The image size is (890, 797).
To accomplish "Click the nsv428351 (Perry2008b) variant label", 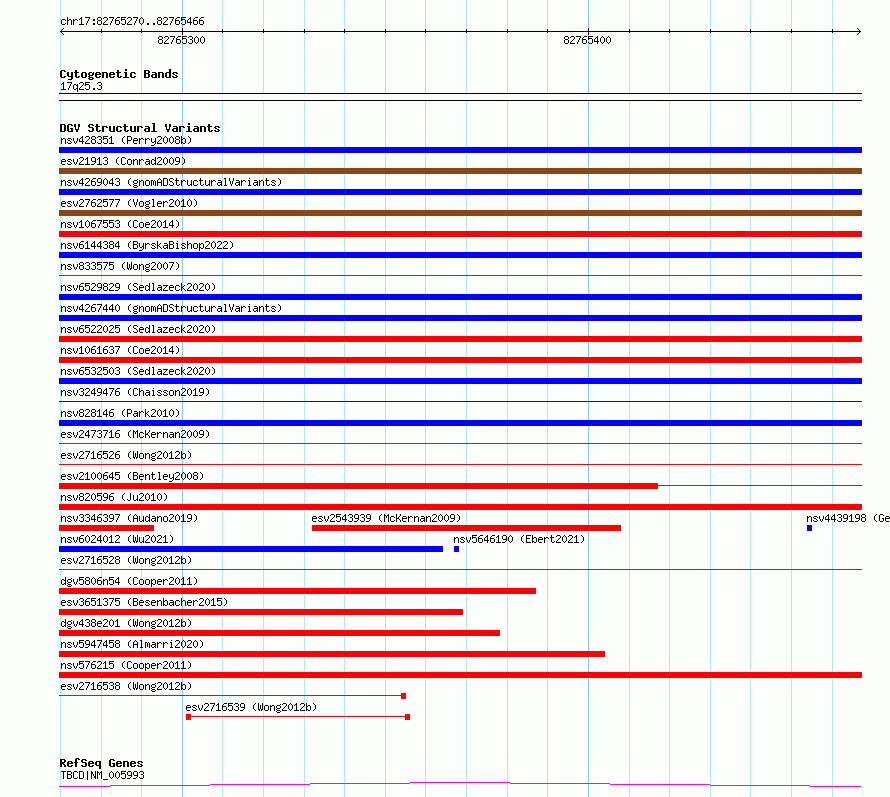I will point(126,140).
